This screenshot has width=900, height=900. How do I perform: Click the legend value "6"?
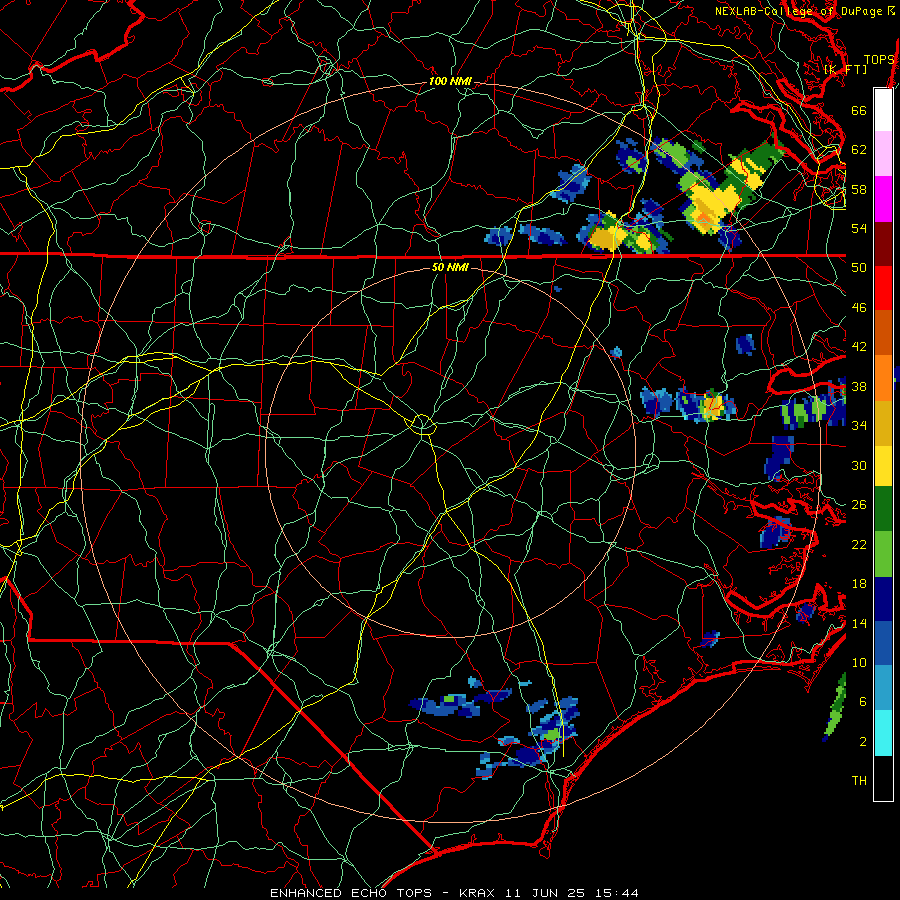click(863, 701)
